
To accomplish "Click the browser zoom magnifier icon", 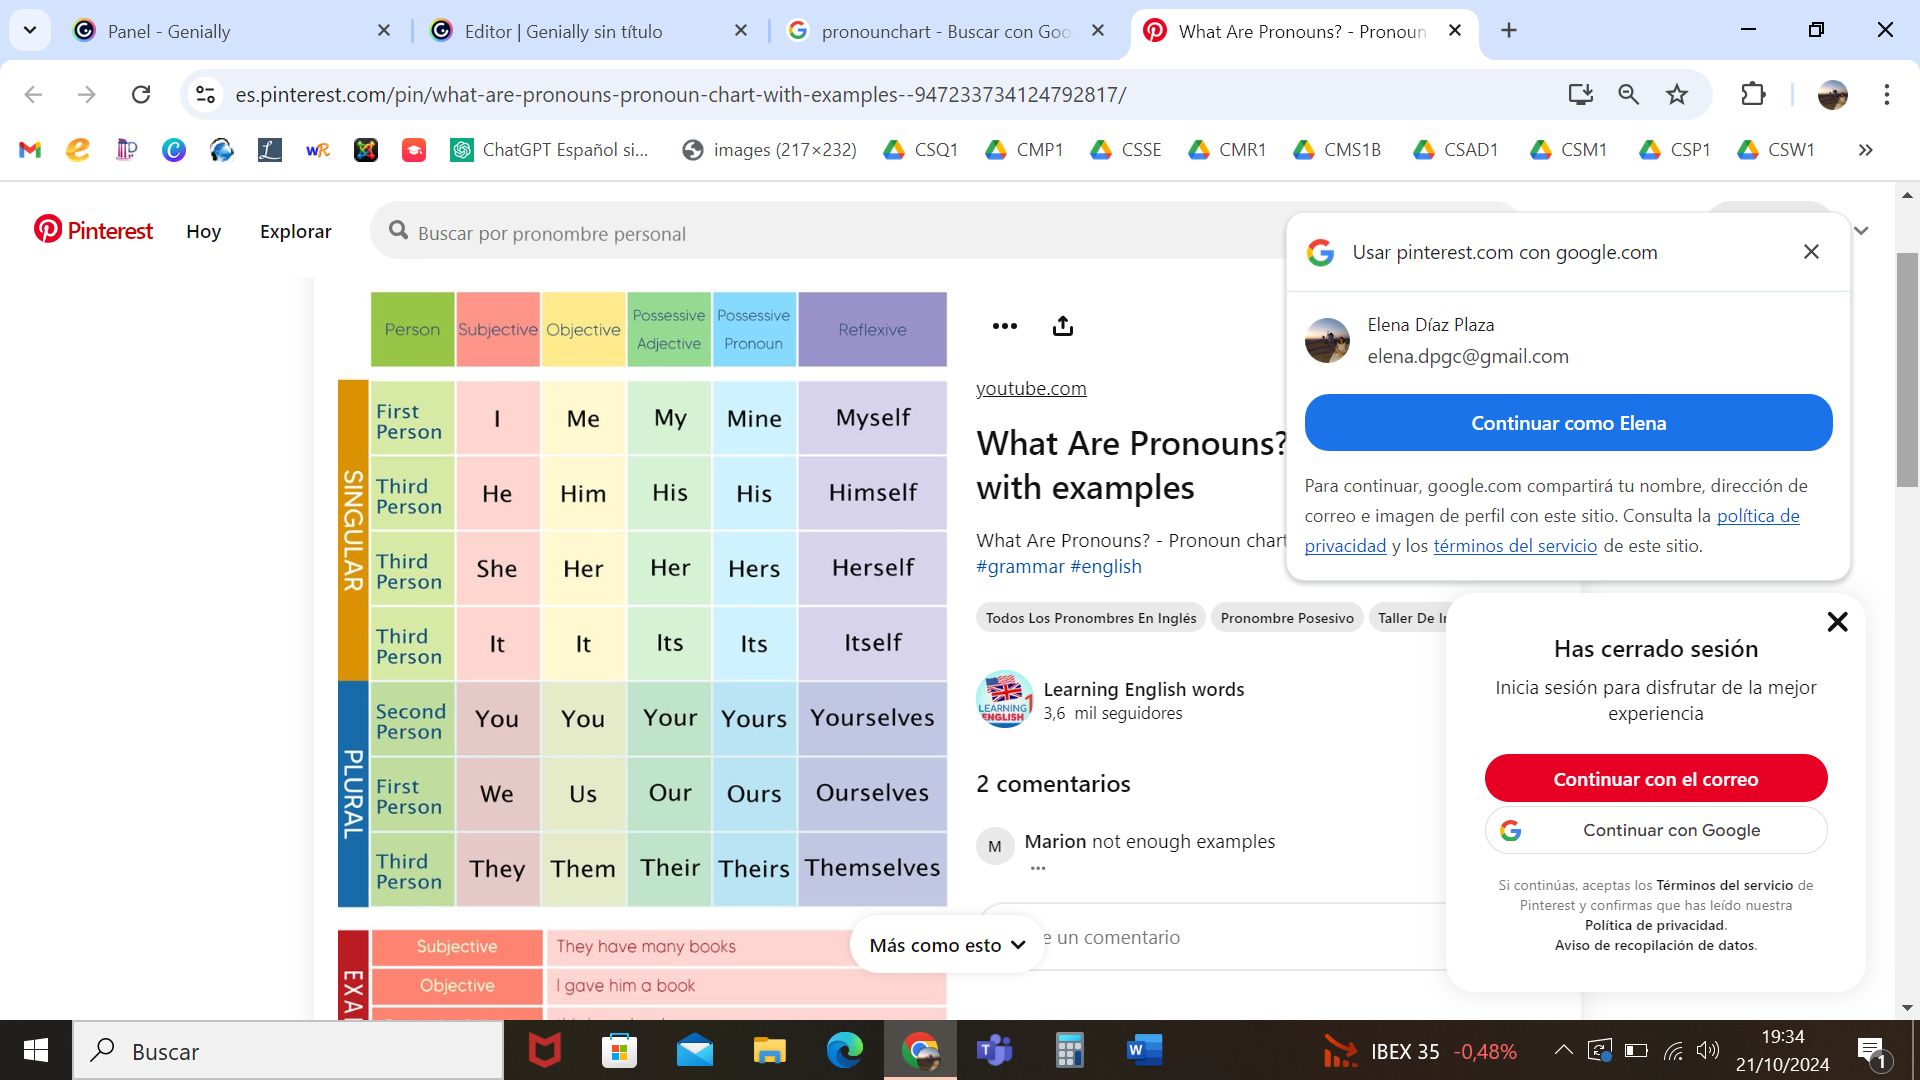I will click(x=1628, y=95).
